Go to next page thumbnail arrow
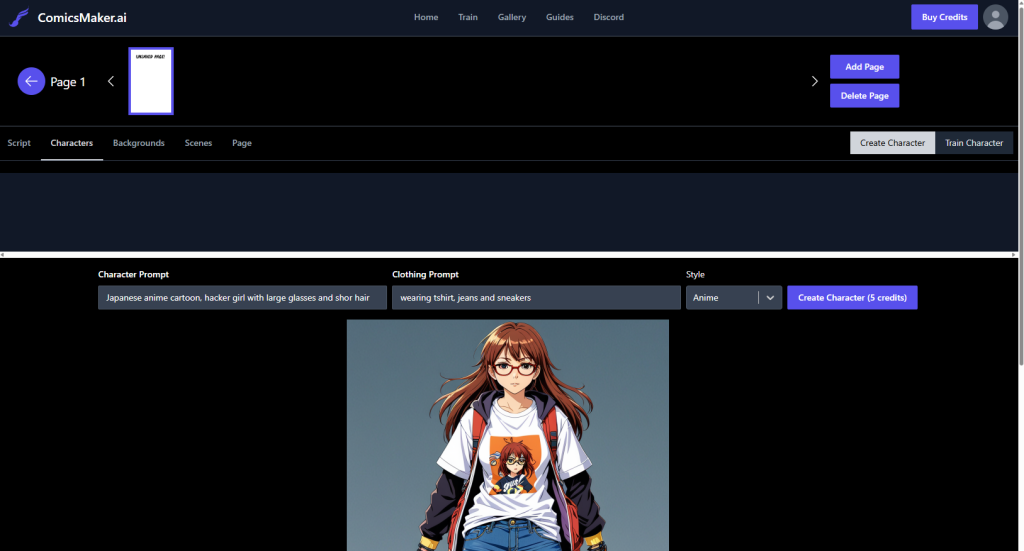Screen dimensions: 1024x551 click(814, 82)
